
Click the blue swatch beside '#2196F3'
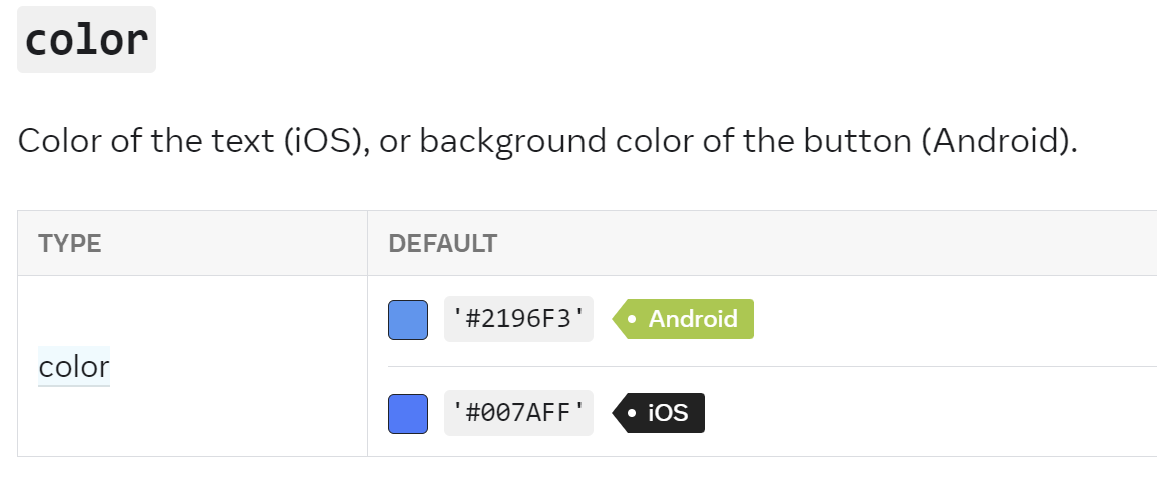coord(408,320)
